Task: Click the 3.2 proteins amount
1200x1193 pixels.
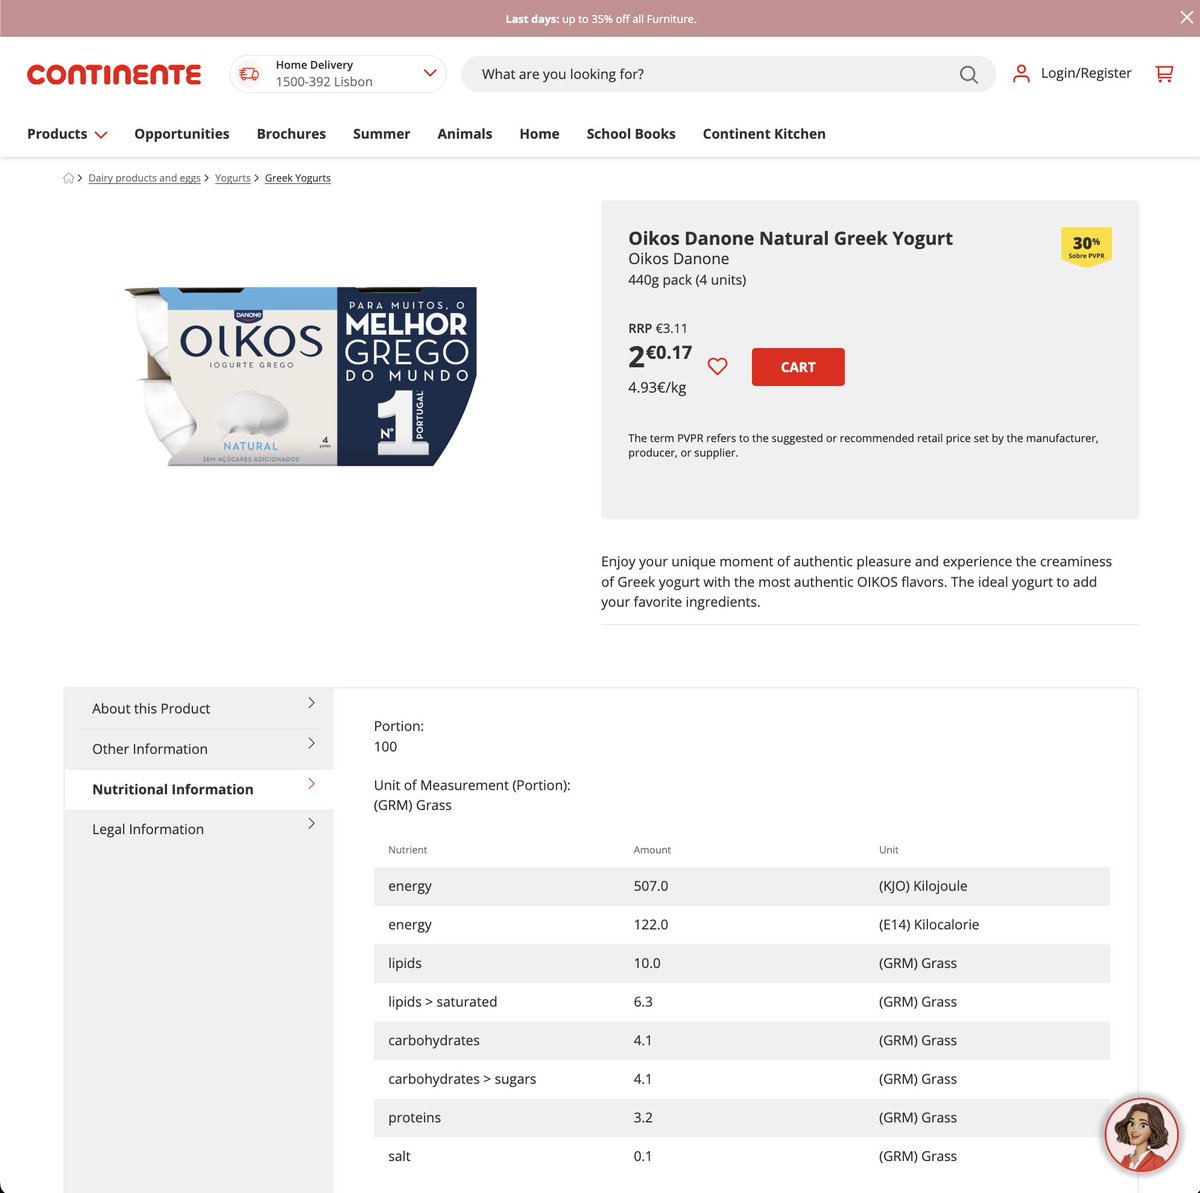Action: click(x=643, y=1118)
